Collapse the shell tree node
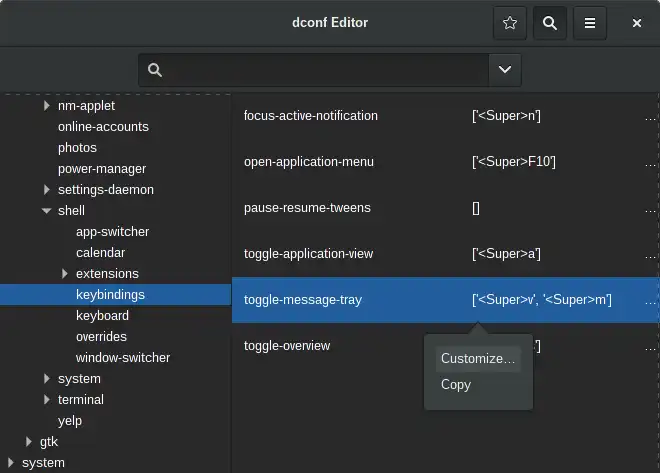This screenshot has width=660, height=473. (x=46, y=210)
